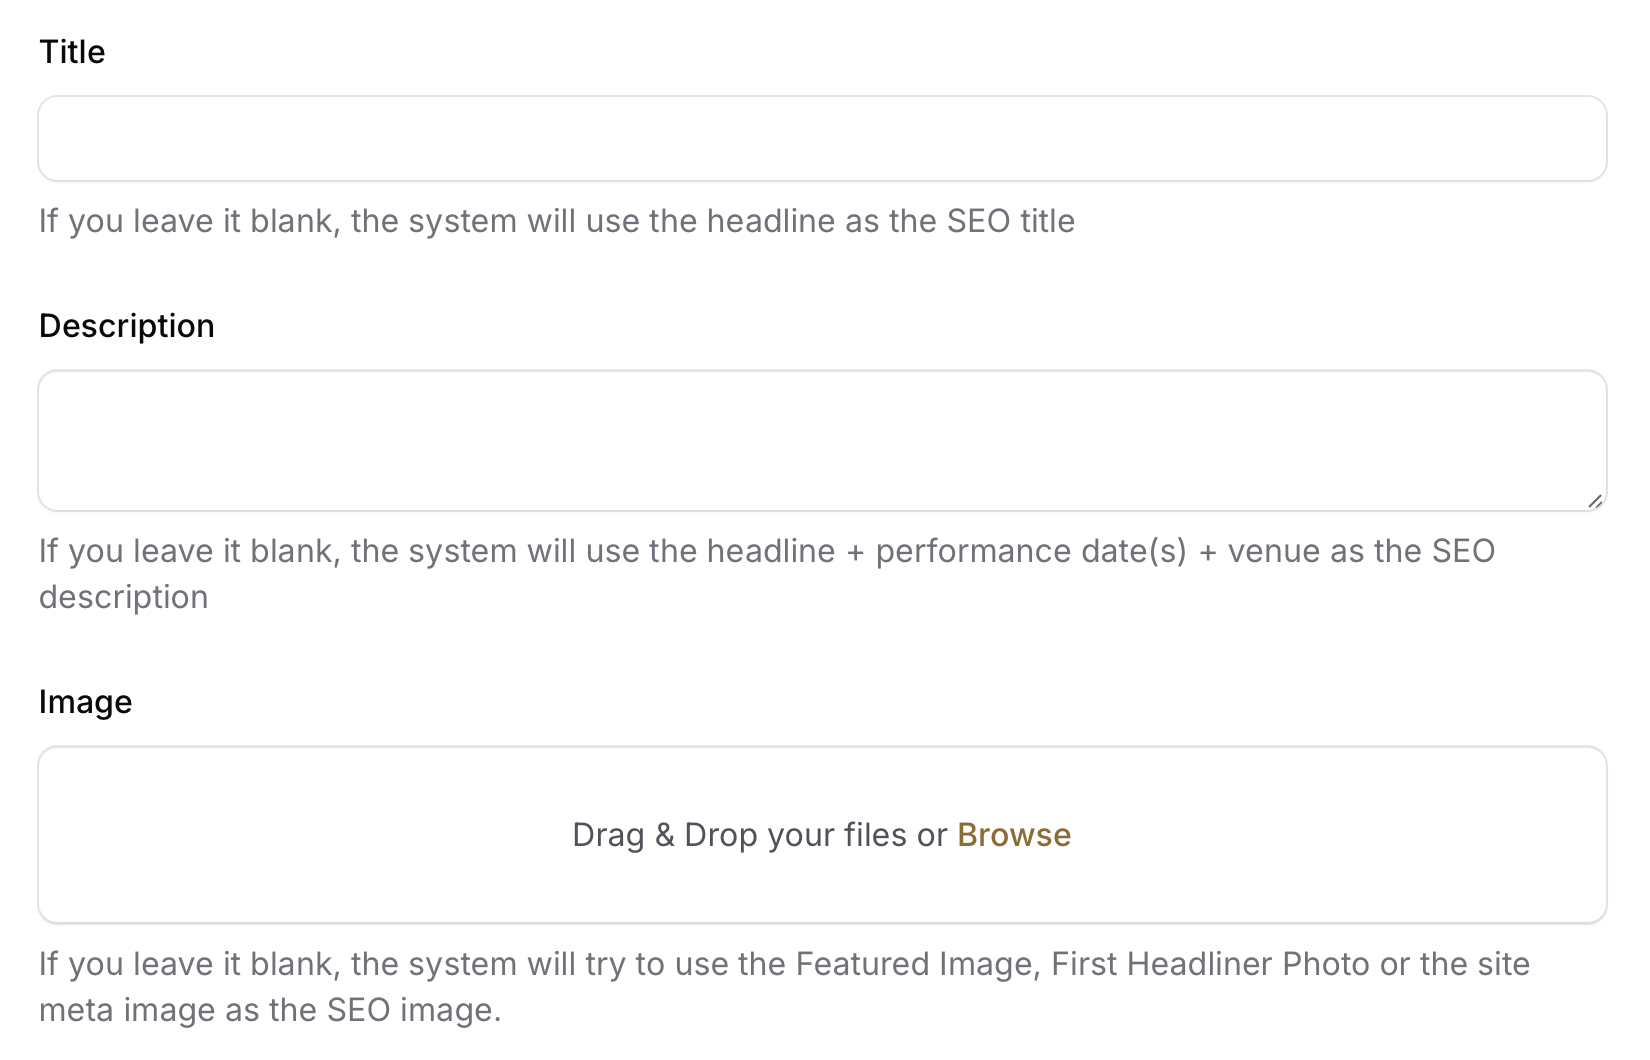
Task: Click hint about Featured Image and Headliner Photo
Action: pos(785,987)
